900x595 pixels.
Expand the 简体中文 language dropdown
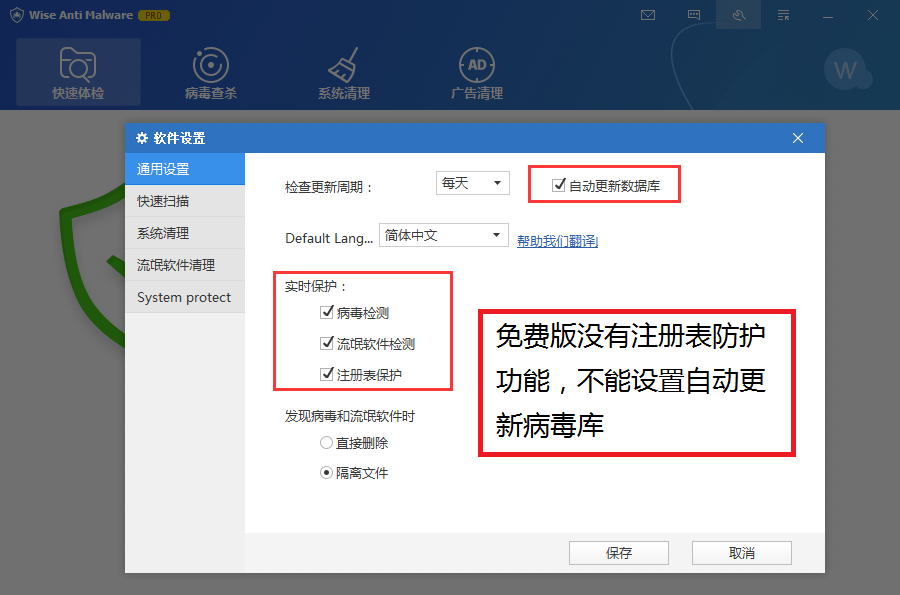pos(443,234)
